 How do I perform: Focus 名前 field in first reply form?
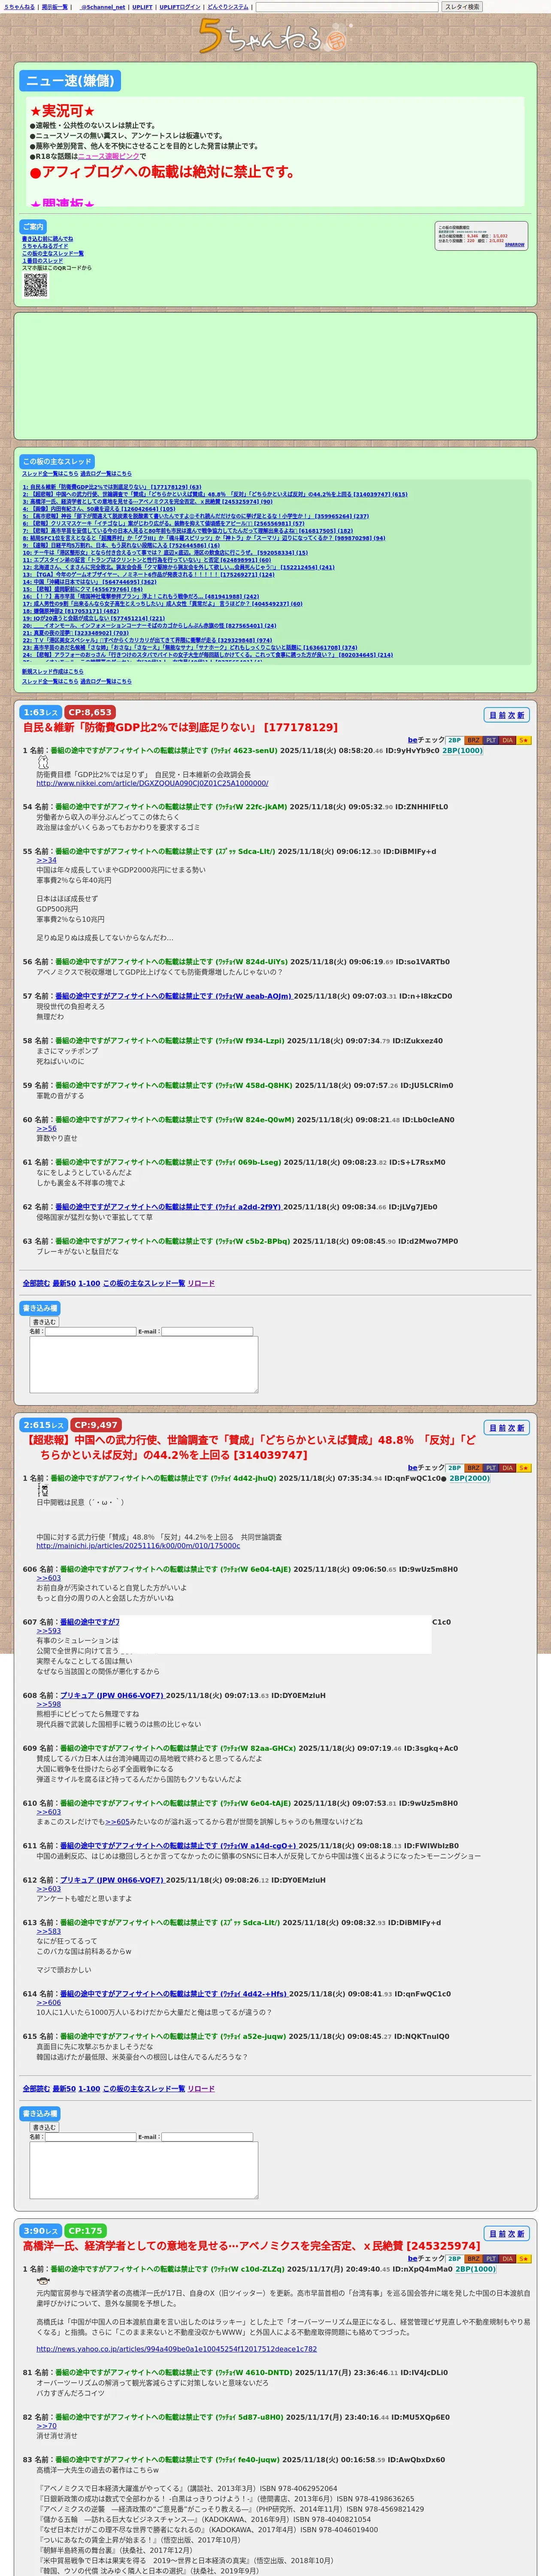[x=90, y=1331]
